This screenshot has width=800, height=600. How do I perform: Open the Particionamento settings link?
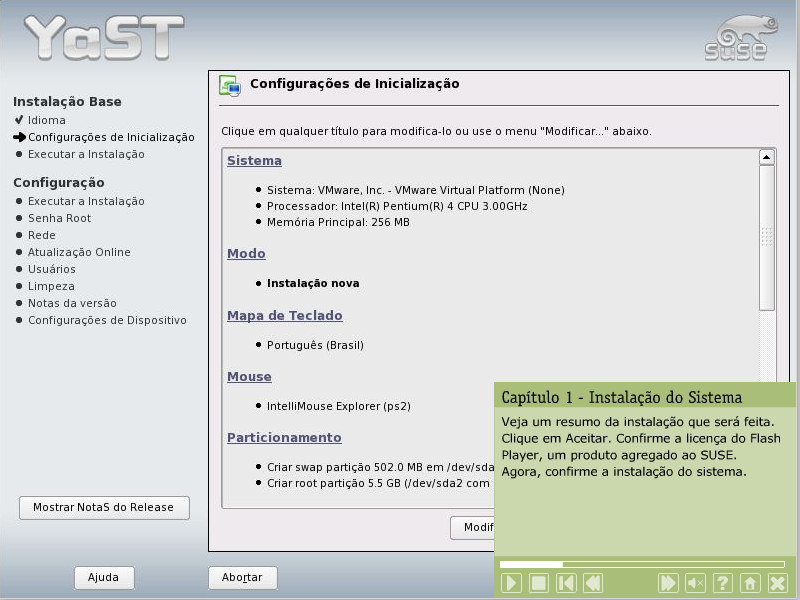[284, 438]
